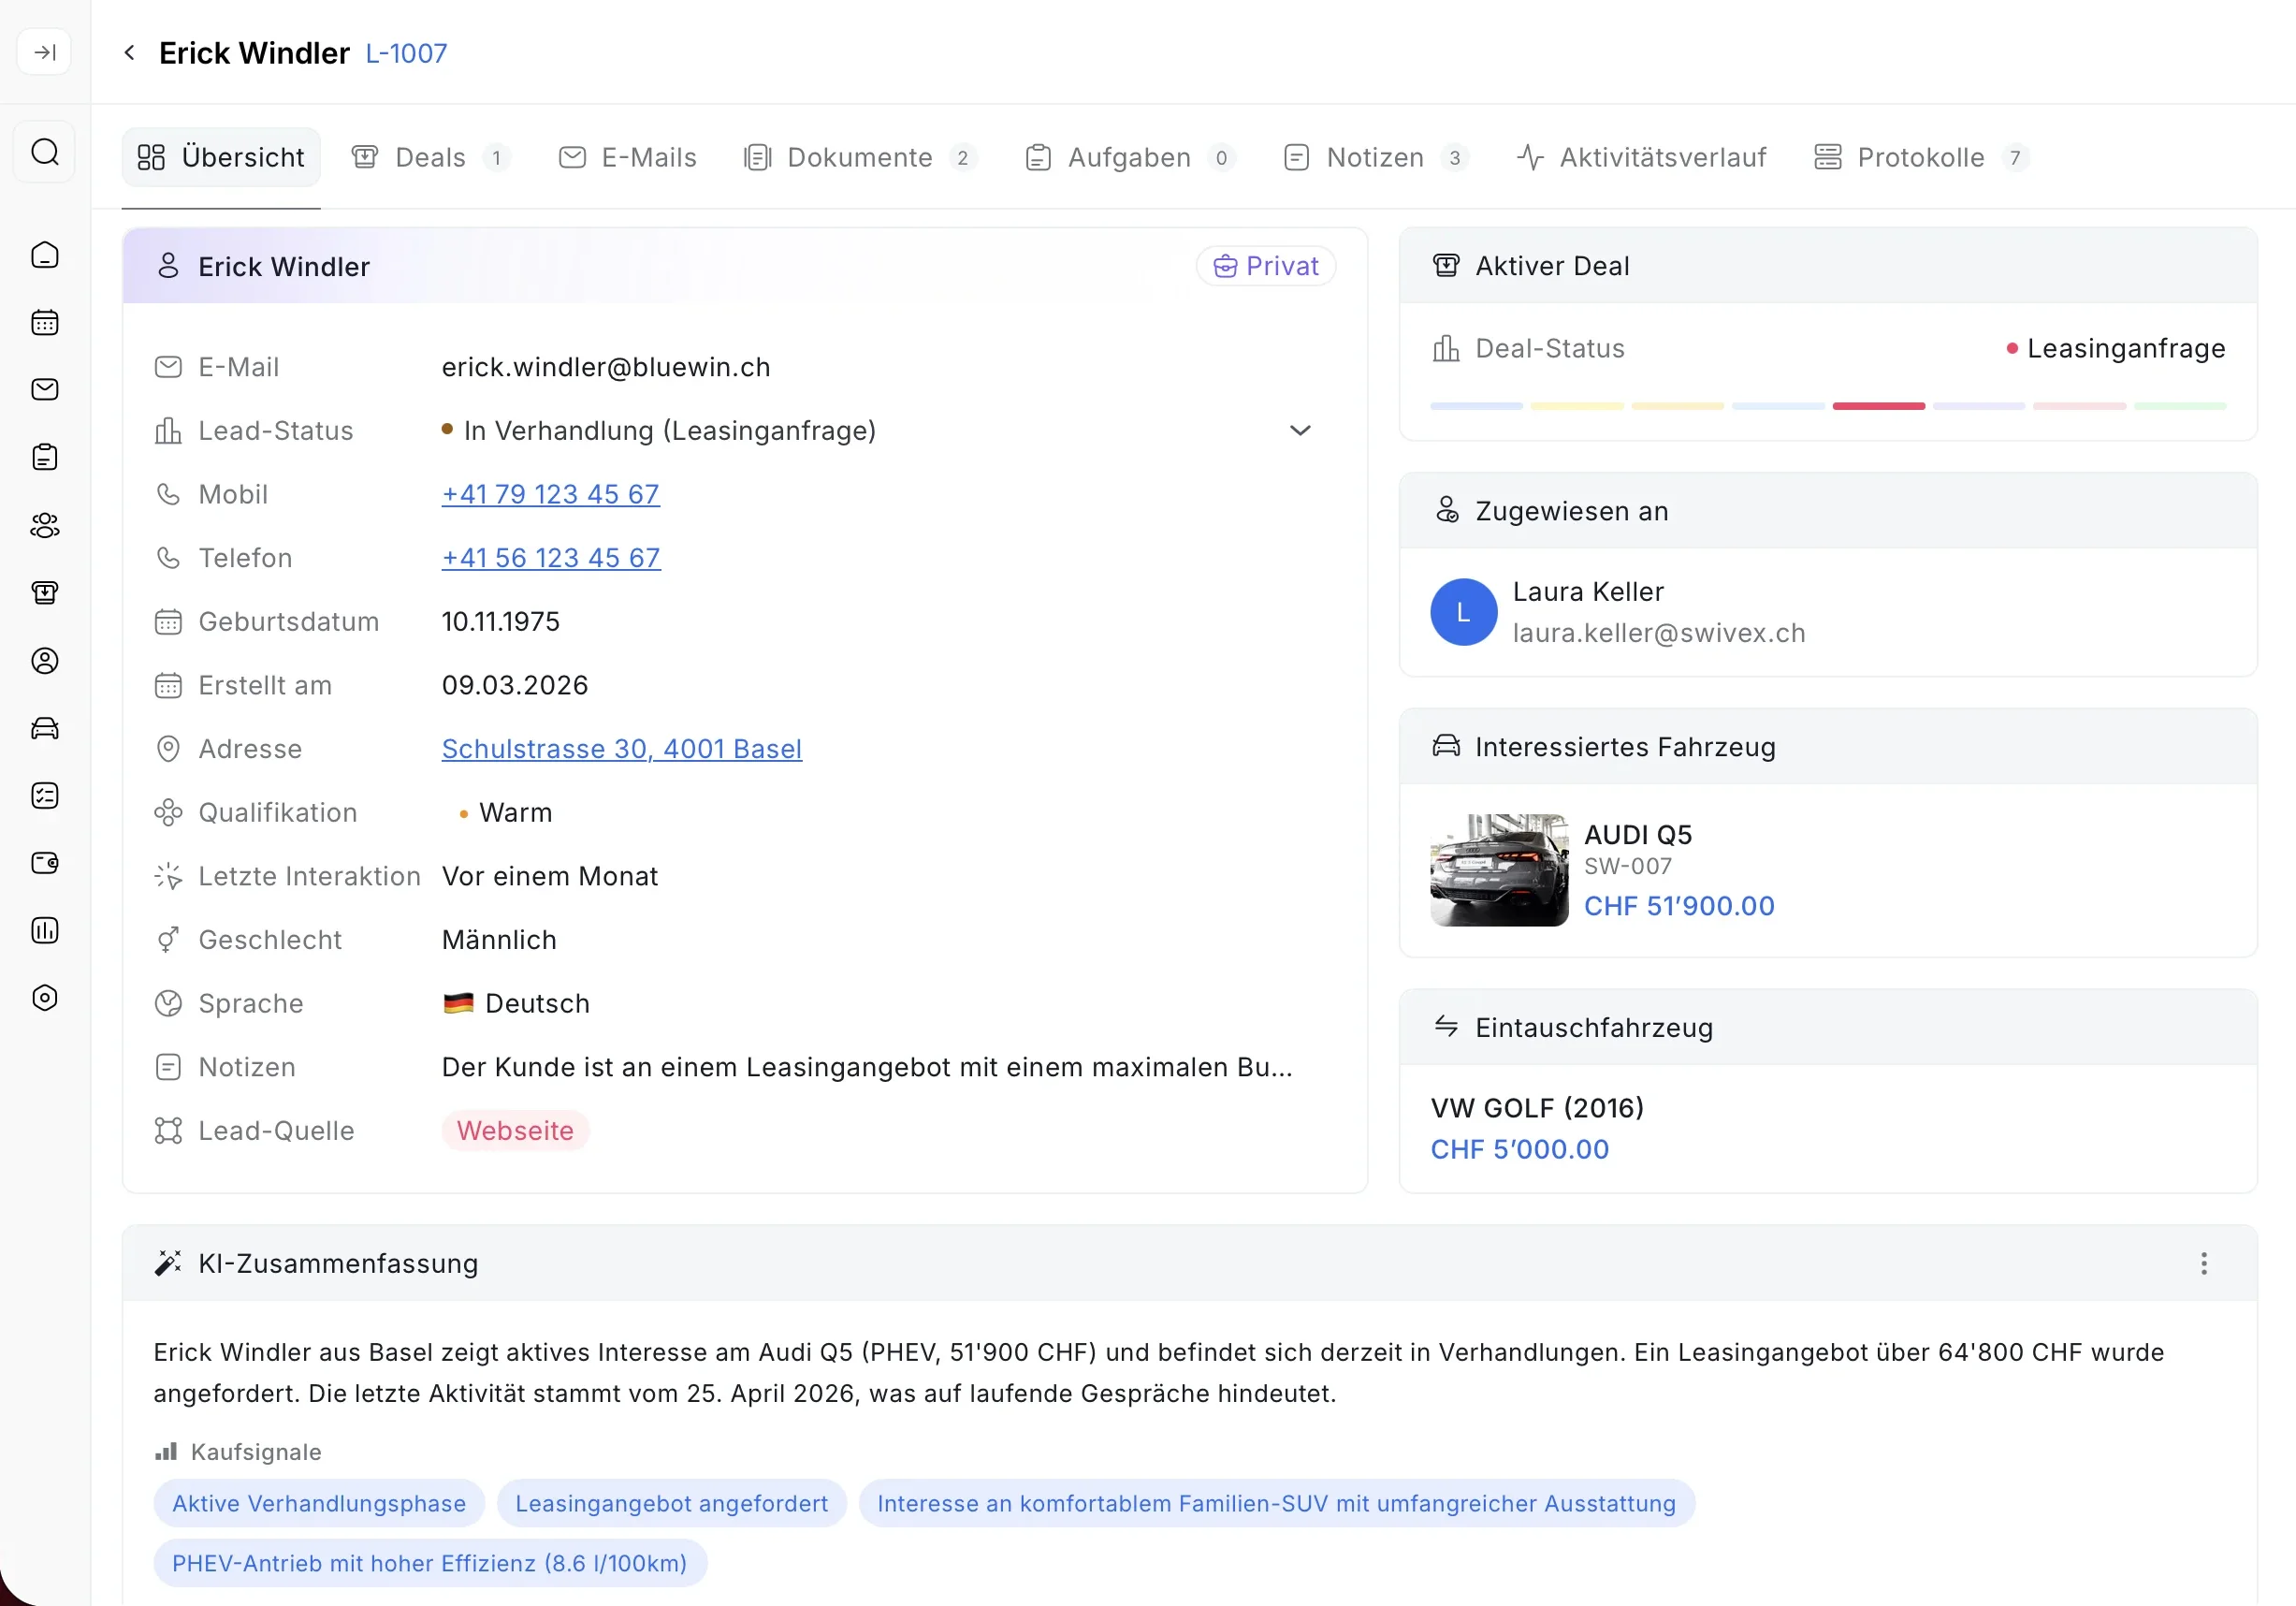
Task: Click the contacts group icon in sidebar
Action: point(45,525)
